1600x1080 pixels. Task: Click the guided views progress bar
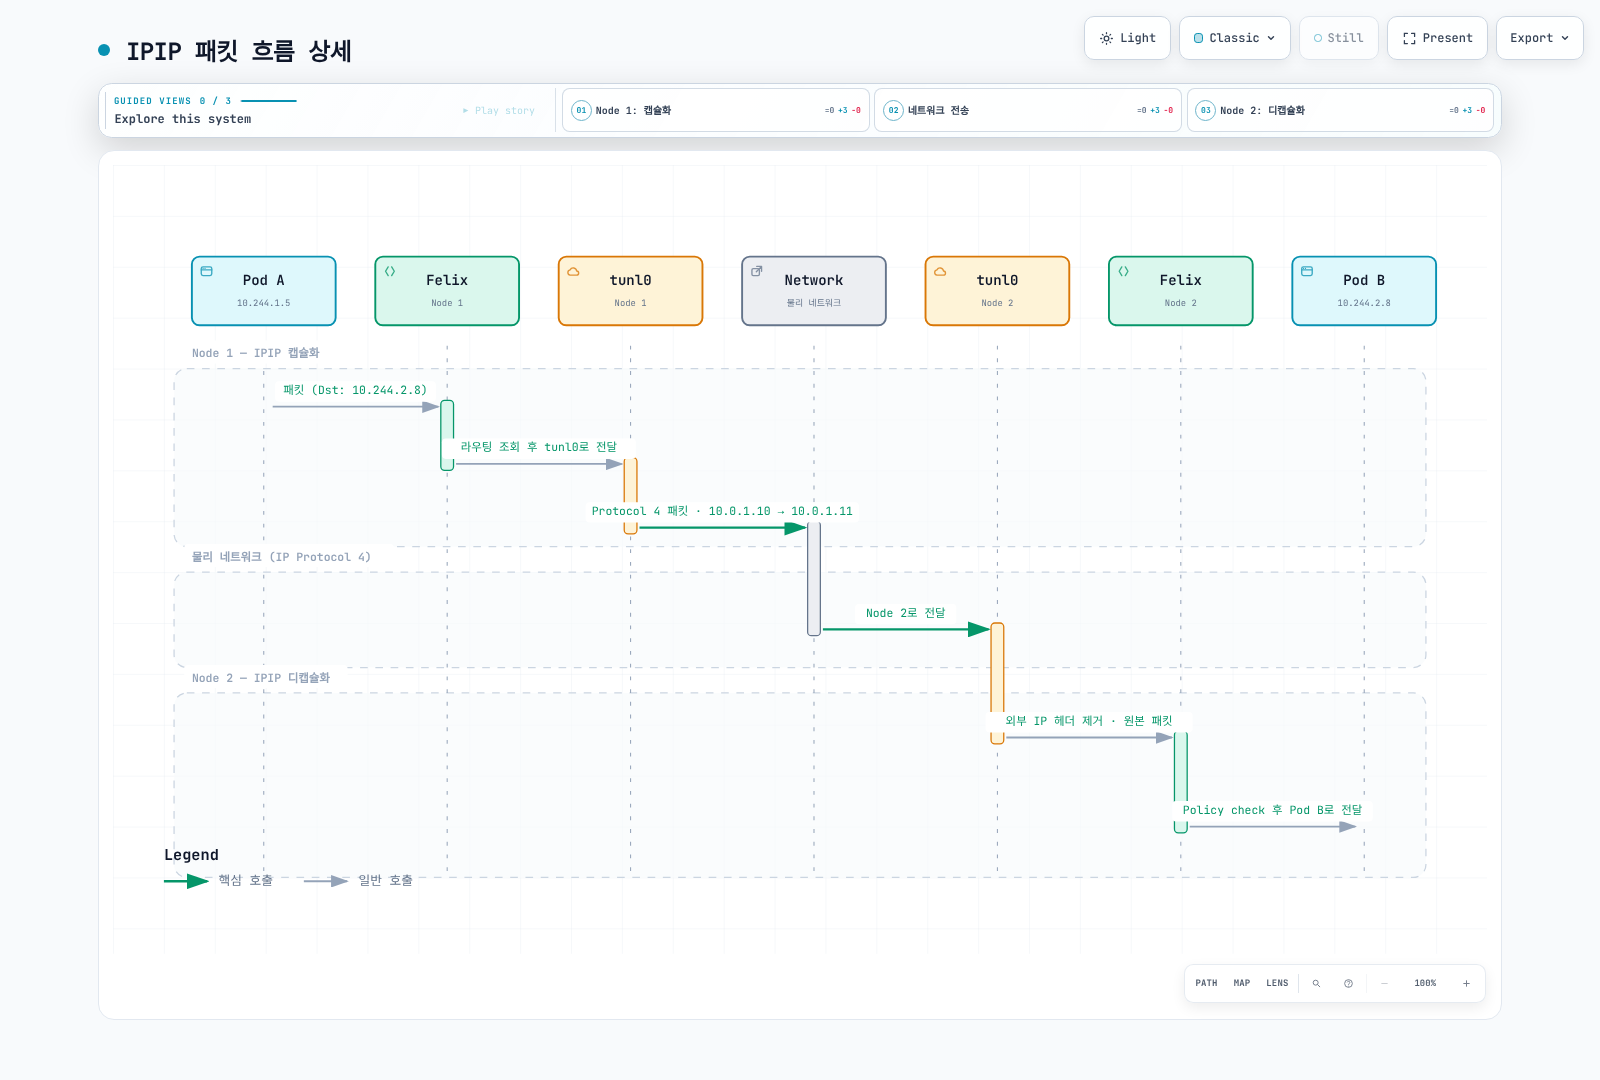(269, 101)
